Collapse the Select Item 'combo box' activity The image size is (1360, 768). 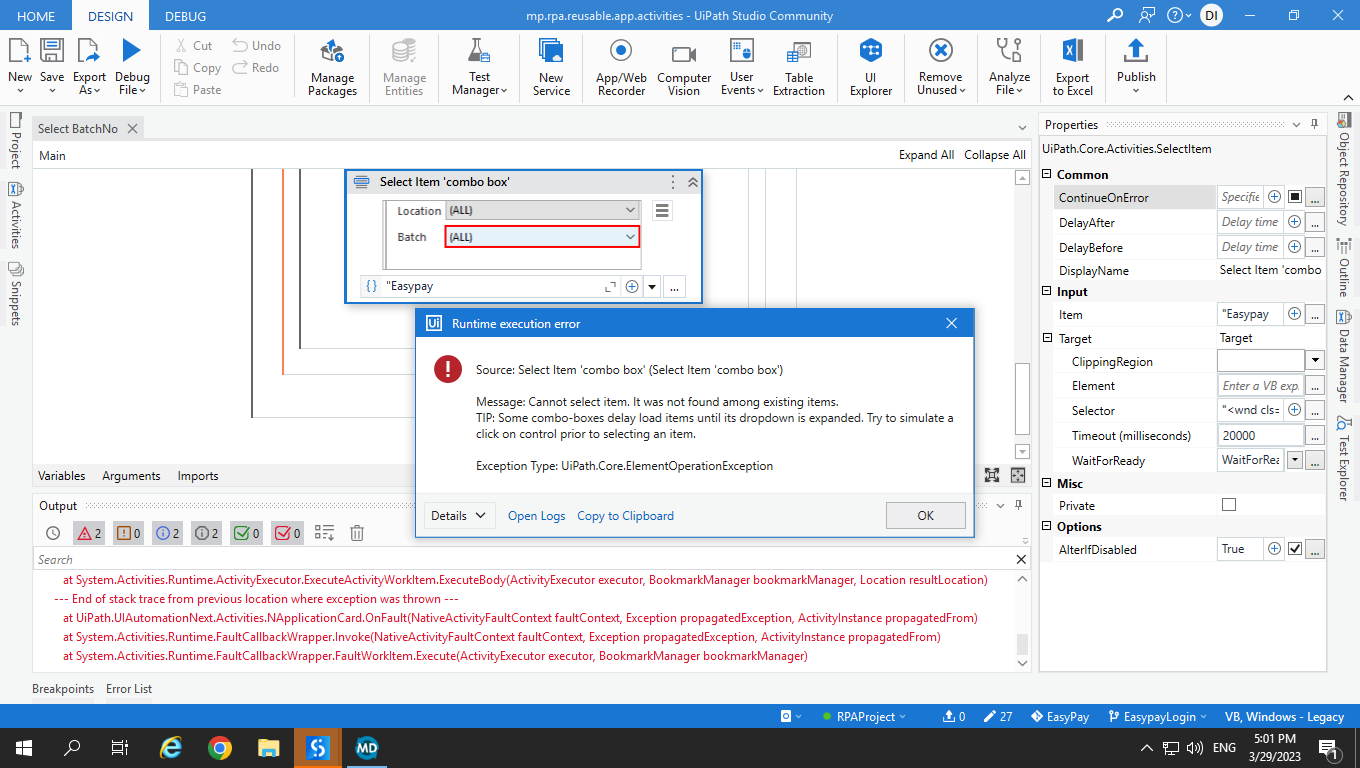coord(693,182)
